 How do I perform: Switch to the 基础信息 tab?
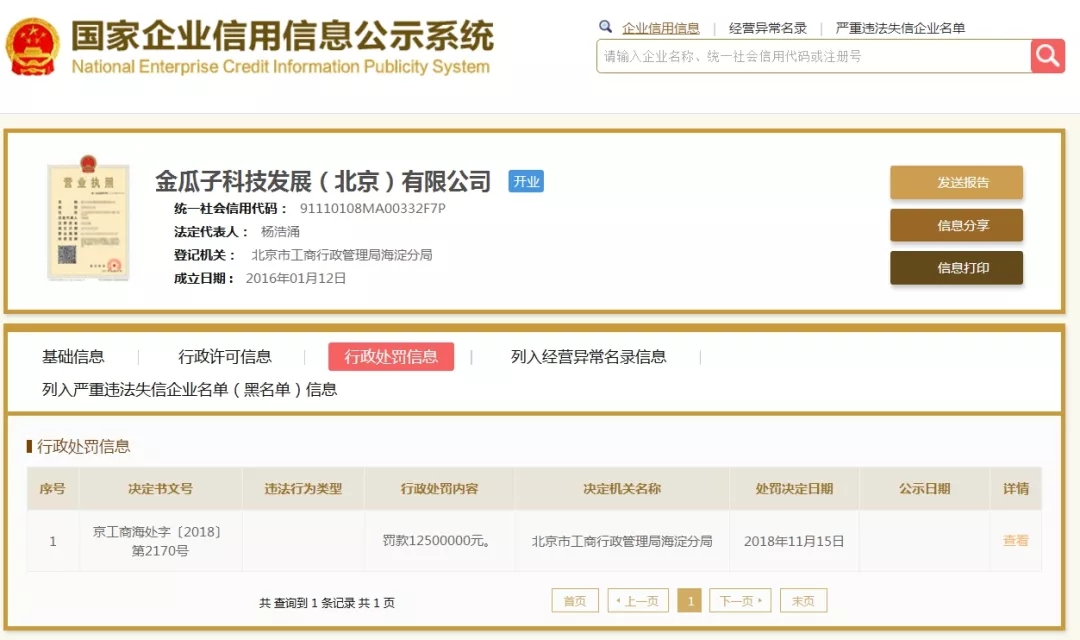(73, 357)
